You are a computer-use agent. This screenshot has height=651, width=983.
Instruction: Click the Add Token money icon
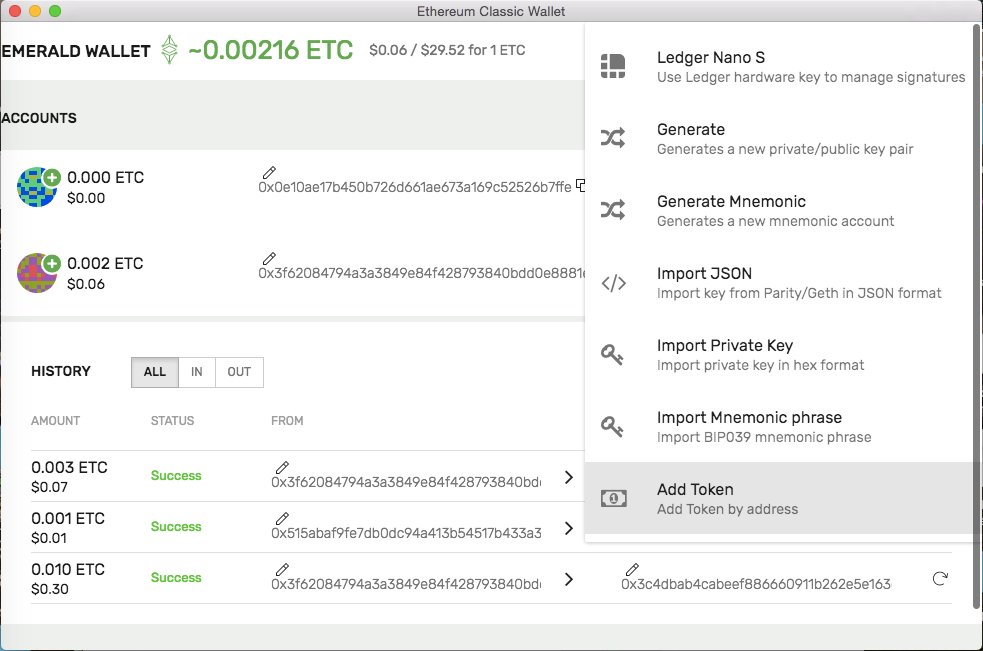point(614,499)
